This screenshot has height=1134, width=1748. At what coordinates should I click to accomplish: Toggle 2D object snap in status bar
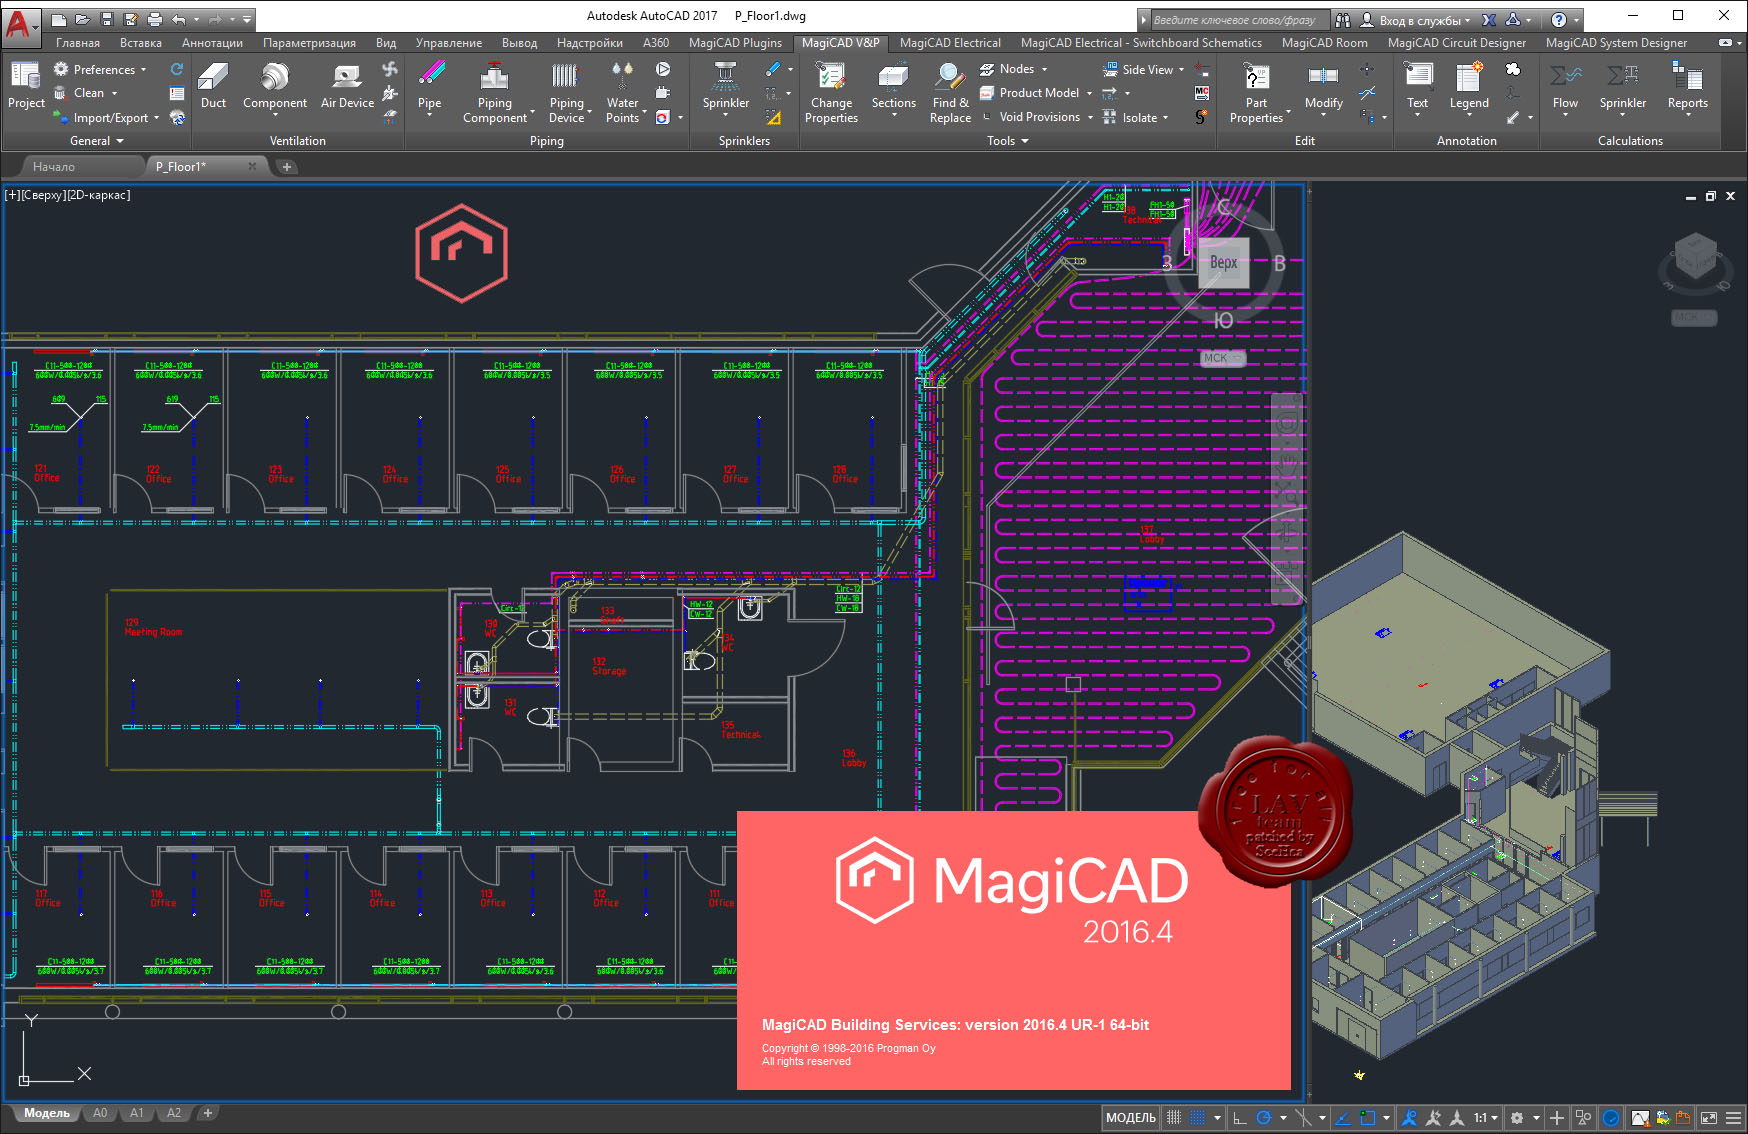click(x=1368, y=1118)
